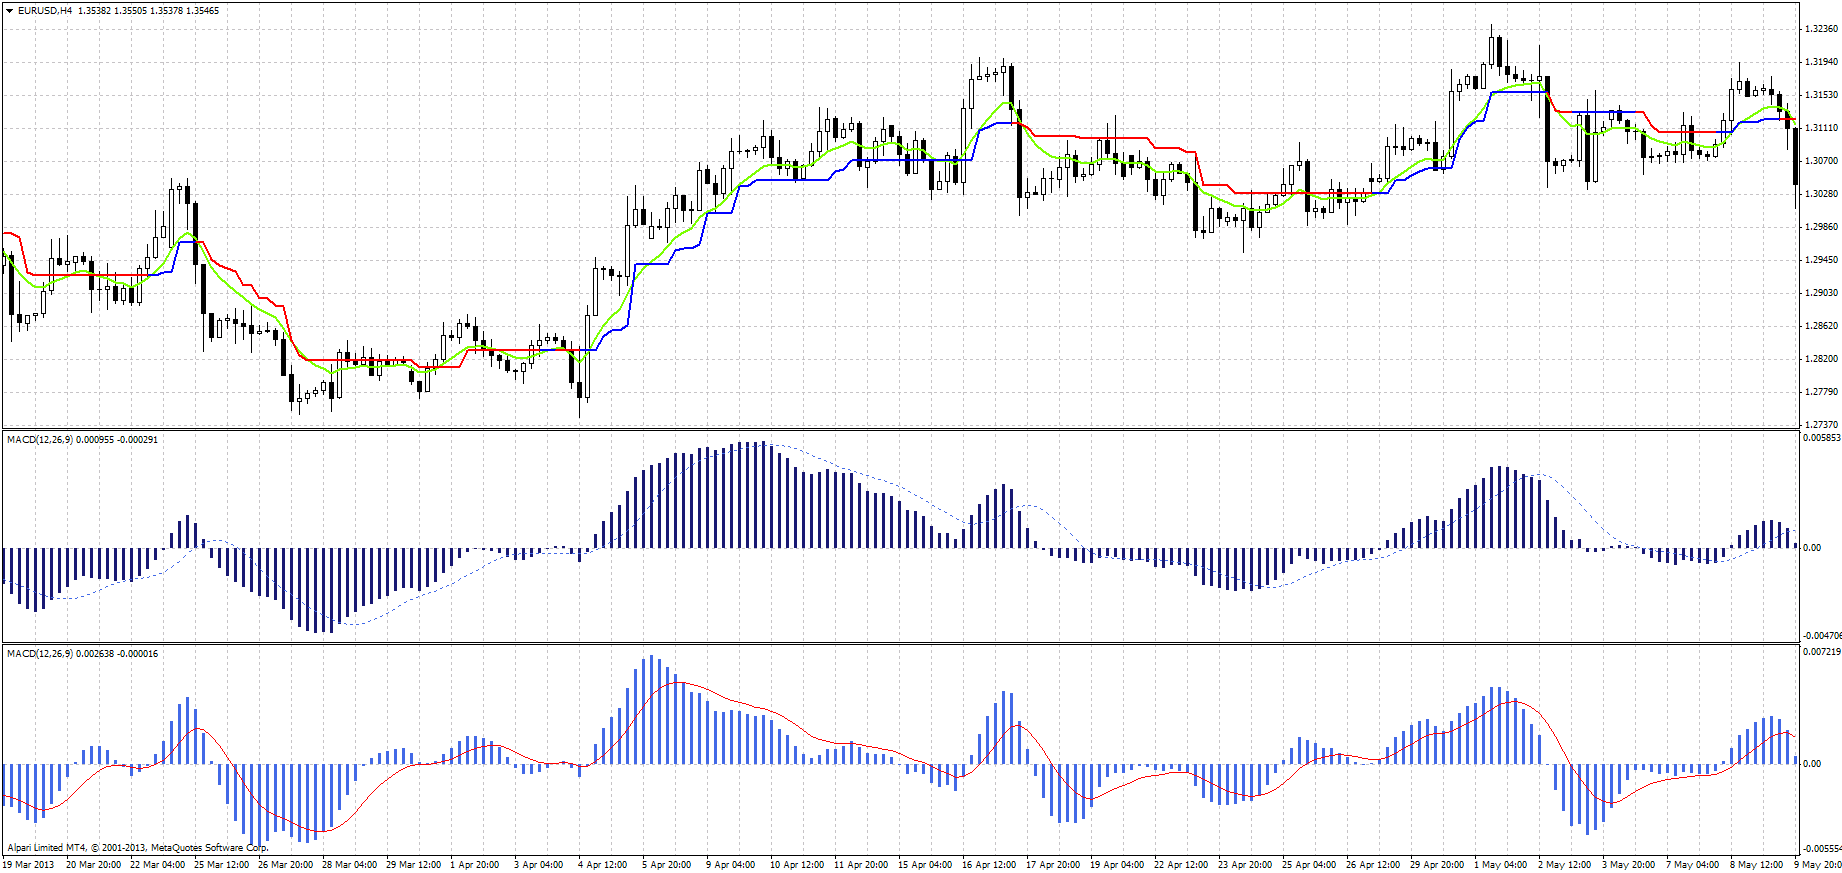Image resolution: width=1842 pixels, height=873 pixels.
Task: Click the -0.005554 value on the lower MACD scale
Action: point(1822,849)
